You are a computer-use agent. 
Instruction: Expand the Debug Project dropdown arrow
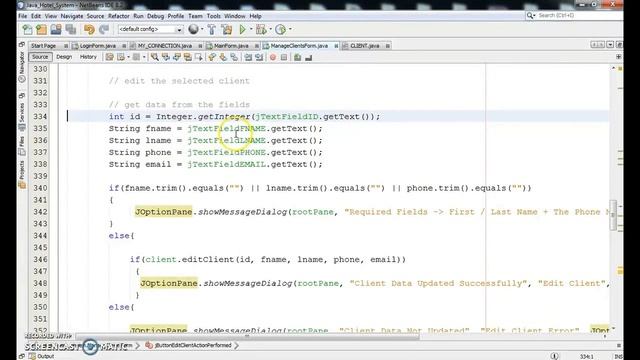coord(270,29)
